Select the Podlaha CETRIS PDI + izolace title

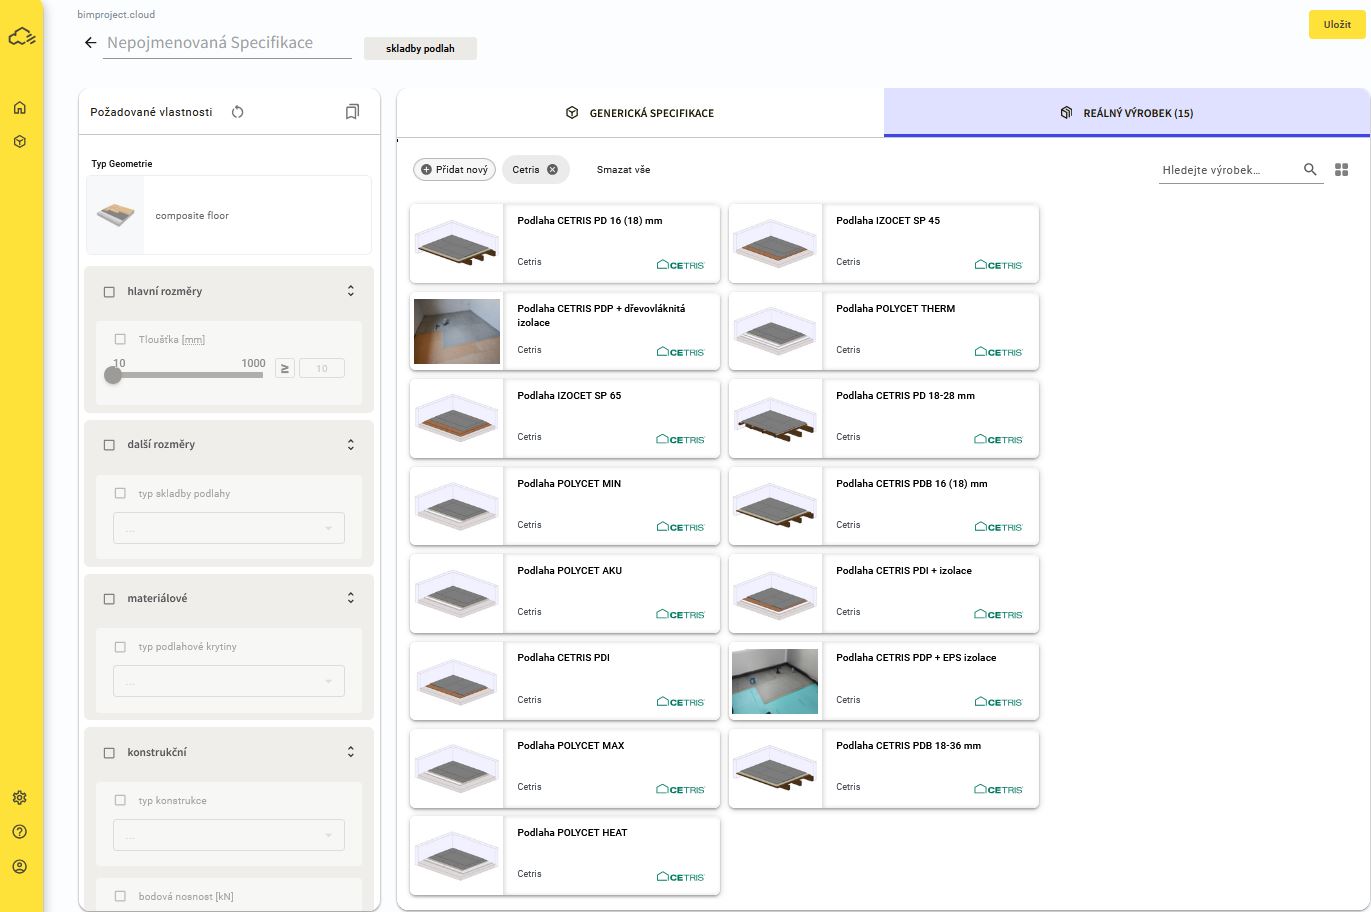[904, 571]
